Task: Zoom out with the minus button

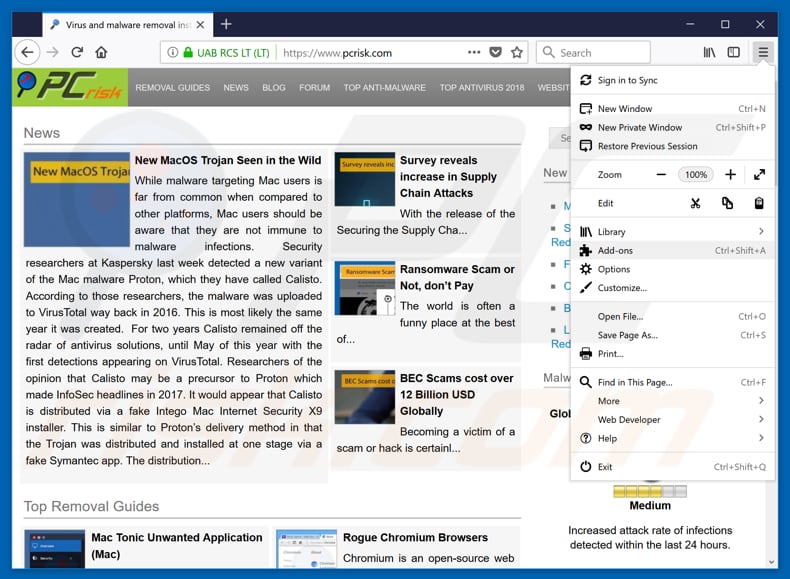Action: click(661, 175)
